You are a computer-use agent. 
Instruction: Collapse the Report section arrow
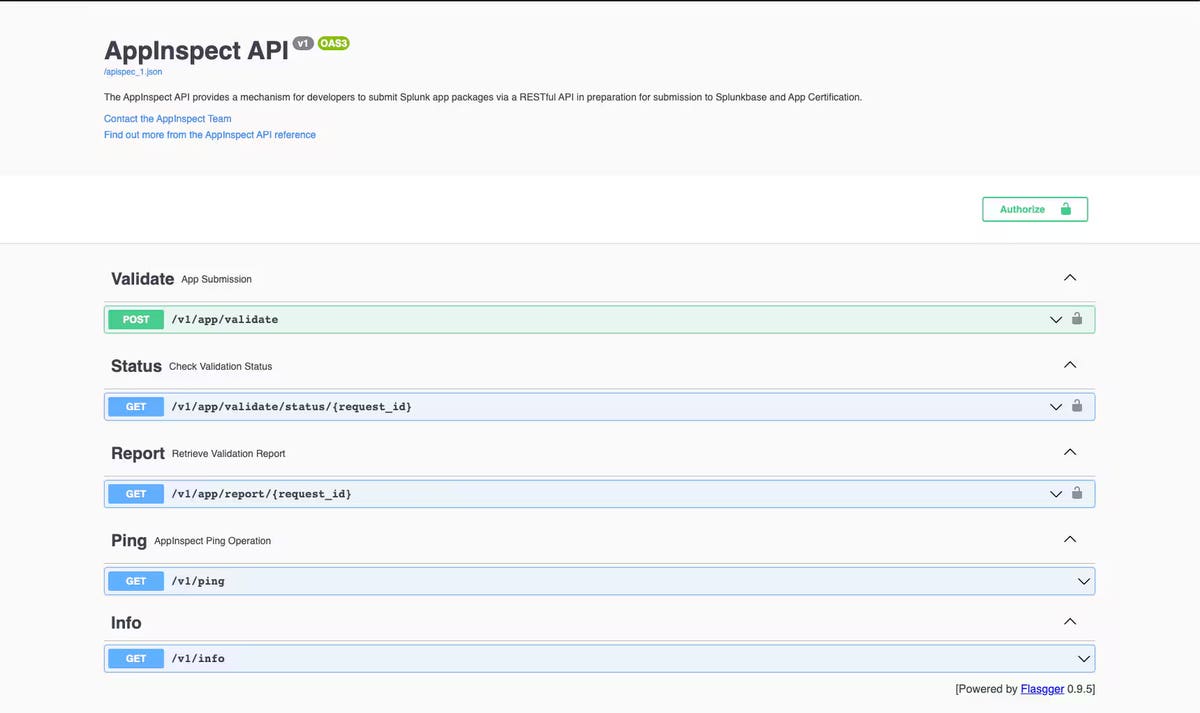[x=1070, y=452]
